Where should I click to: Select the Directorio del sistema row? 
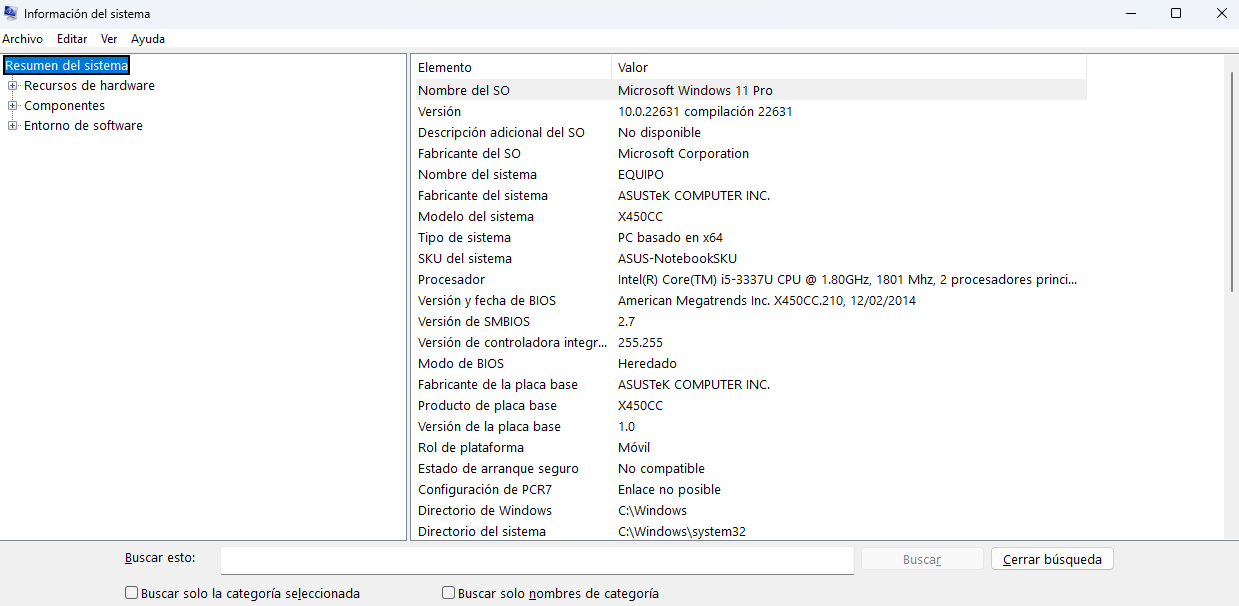(749, 531)
